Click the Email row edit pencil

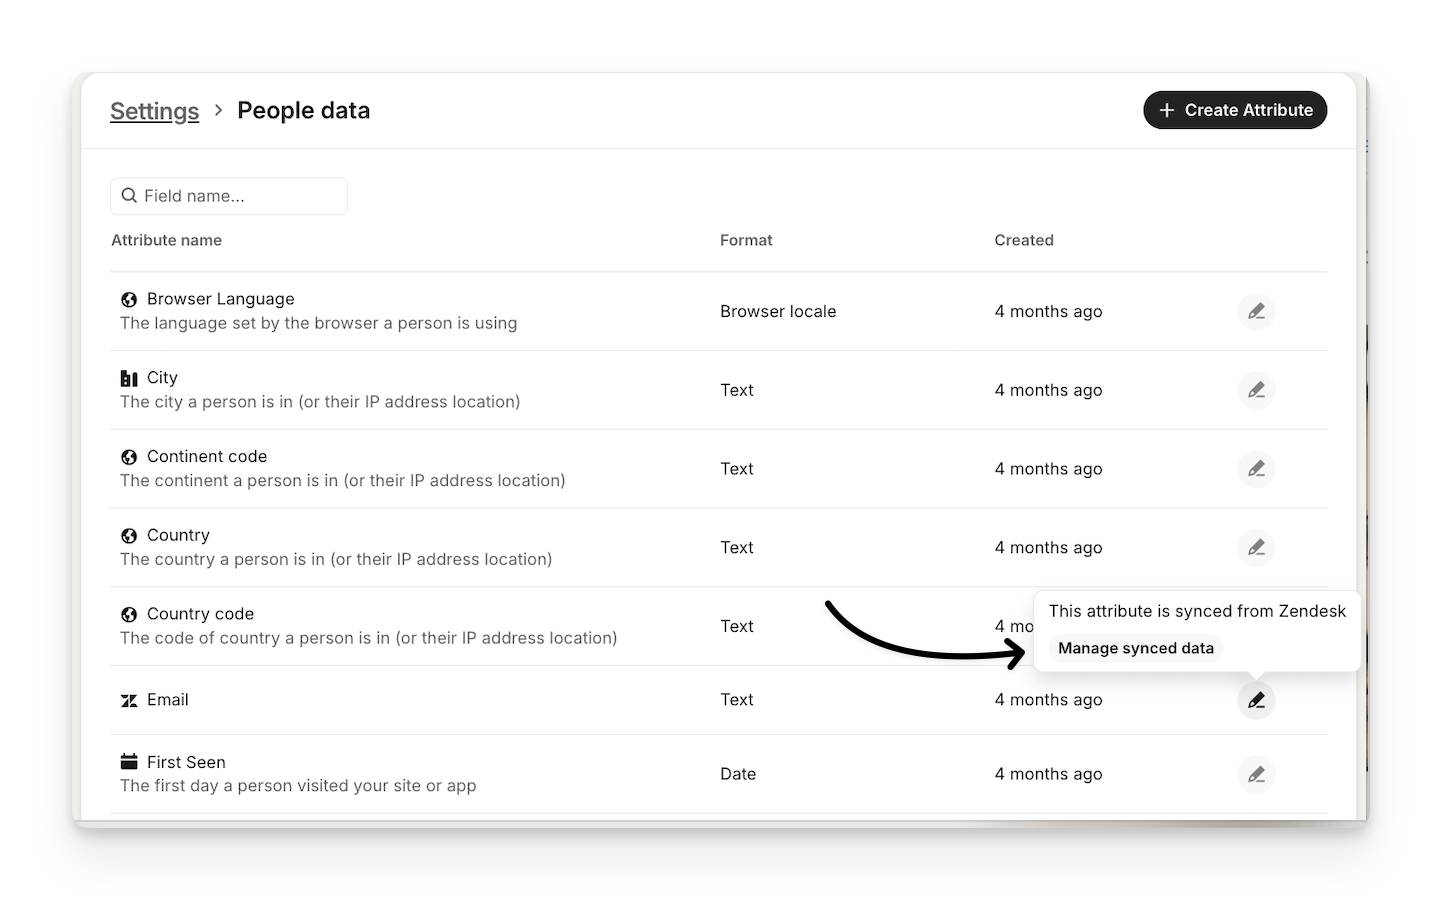coord(1256,700)
